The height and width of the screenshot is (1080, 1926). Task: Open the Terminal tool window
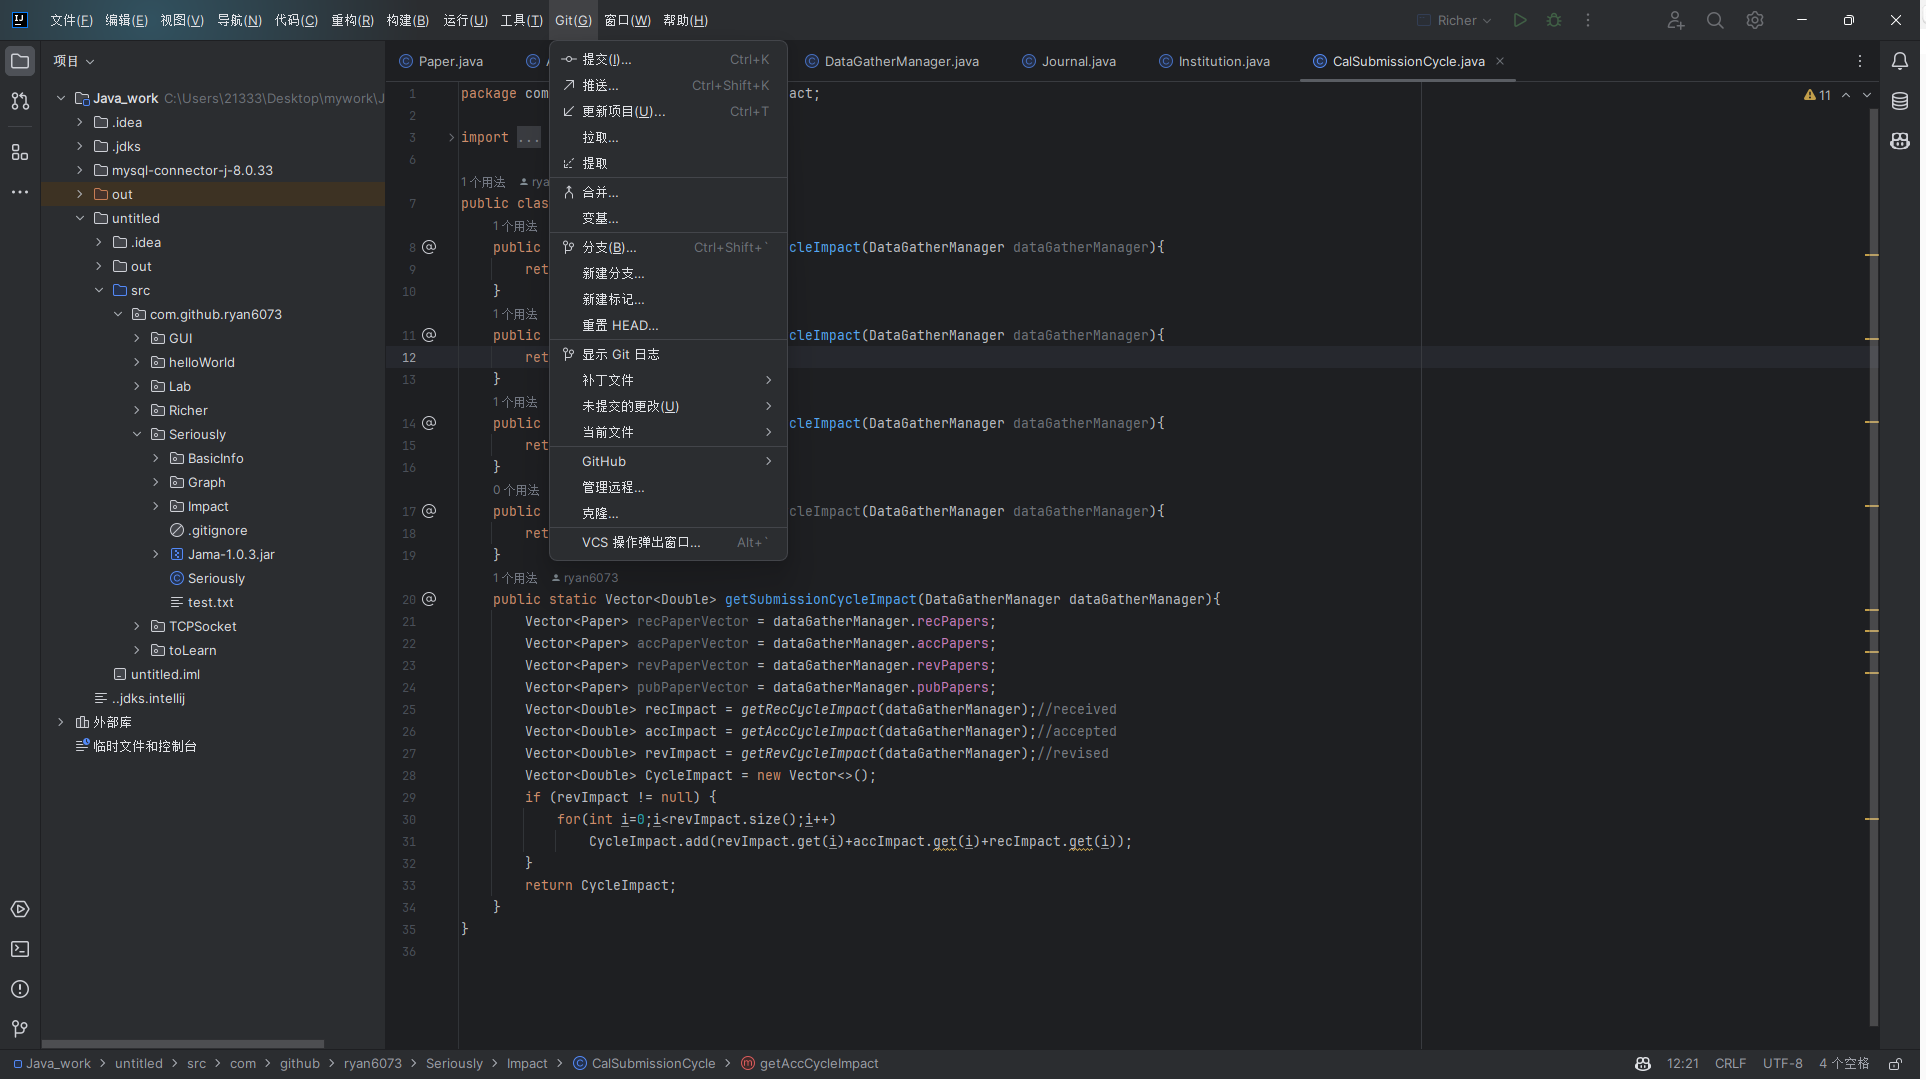(20, 950)
